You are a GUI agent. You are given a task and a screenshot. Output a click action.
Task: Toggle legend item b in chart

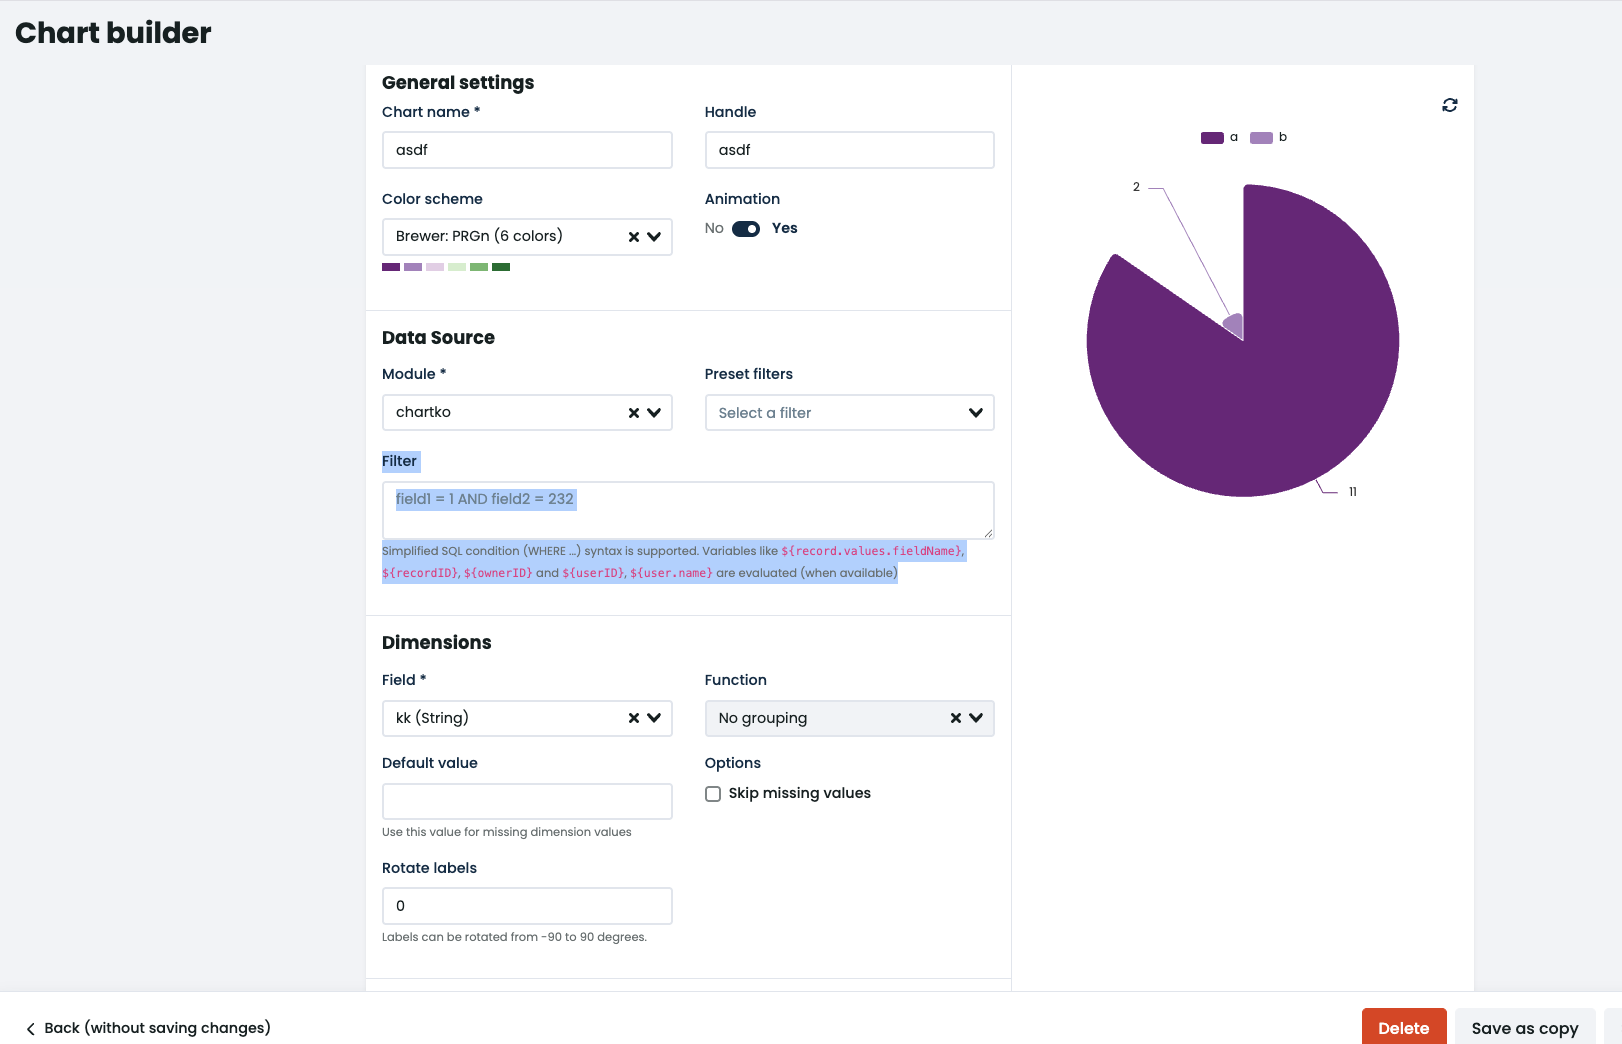point(1268,137)
